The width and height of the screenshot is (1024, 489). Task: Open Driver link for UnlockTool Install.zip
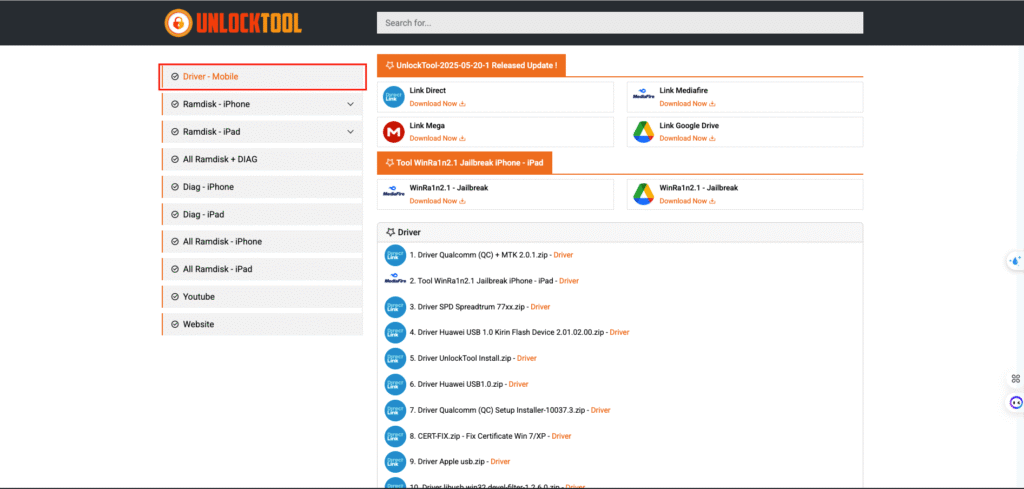click(526, 358)
